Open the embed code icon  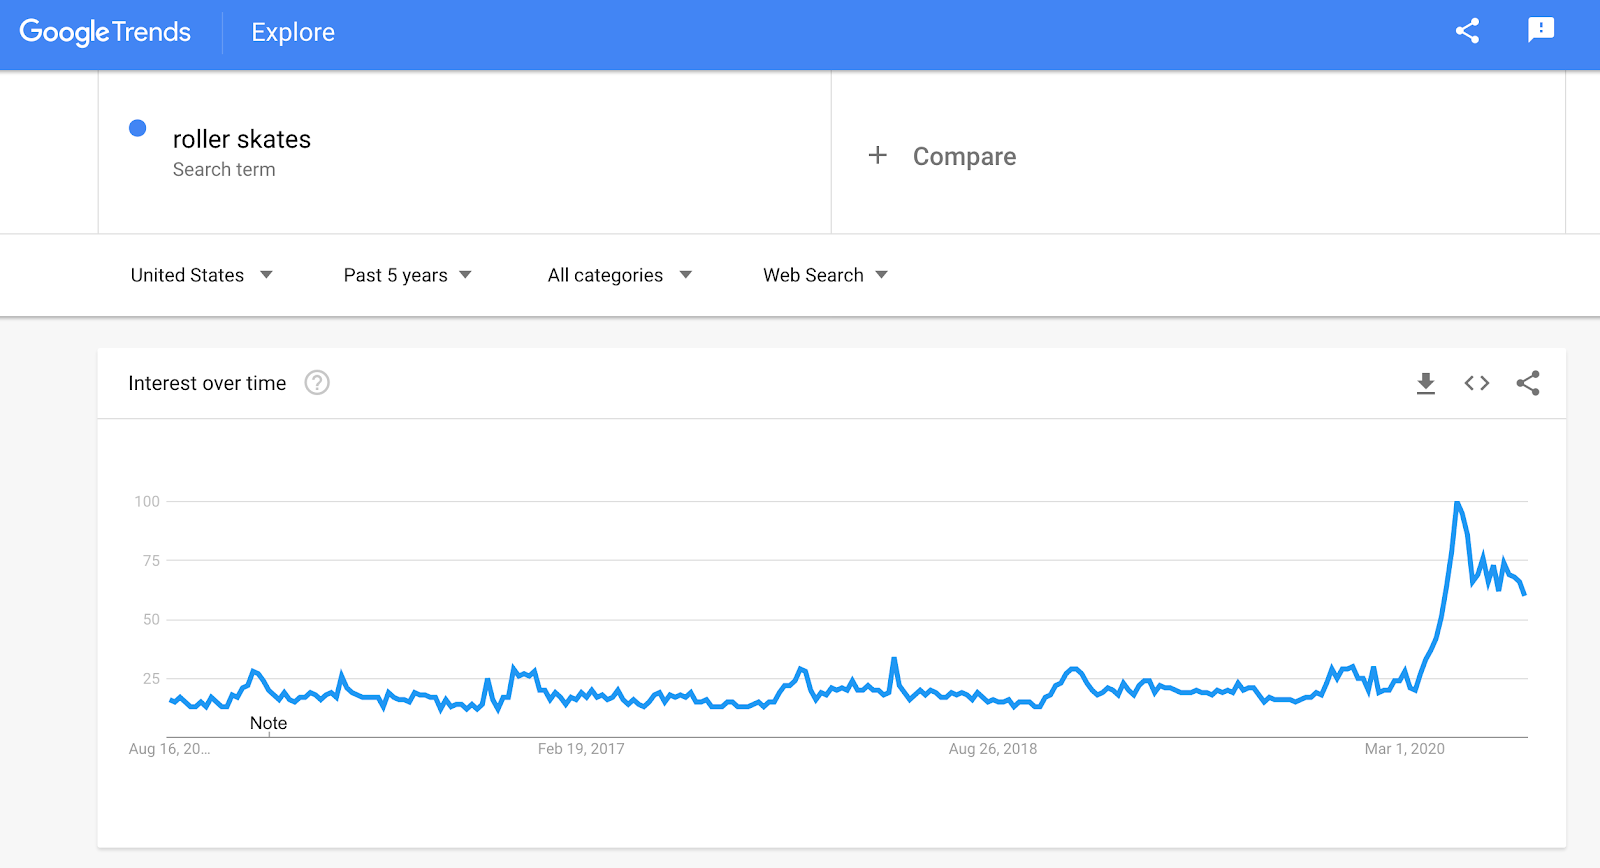[1477, 383]
